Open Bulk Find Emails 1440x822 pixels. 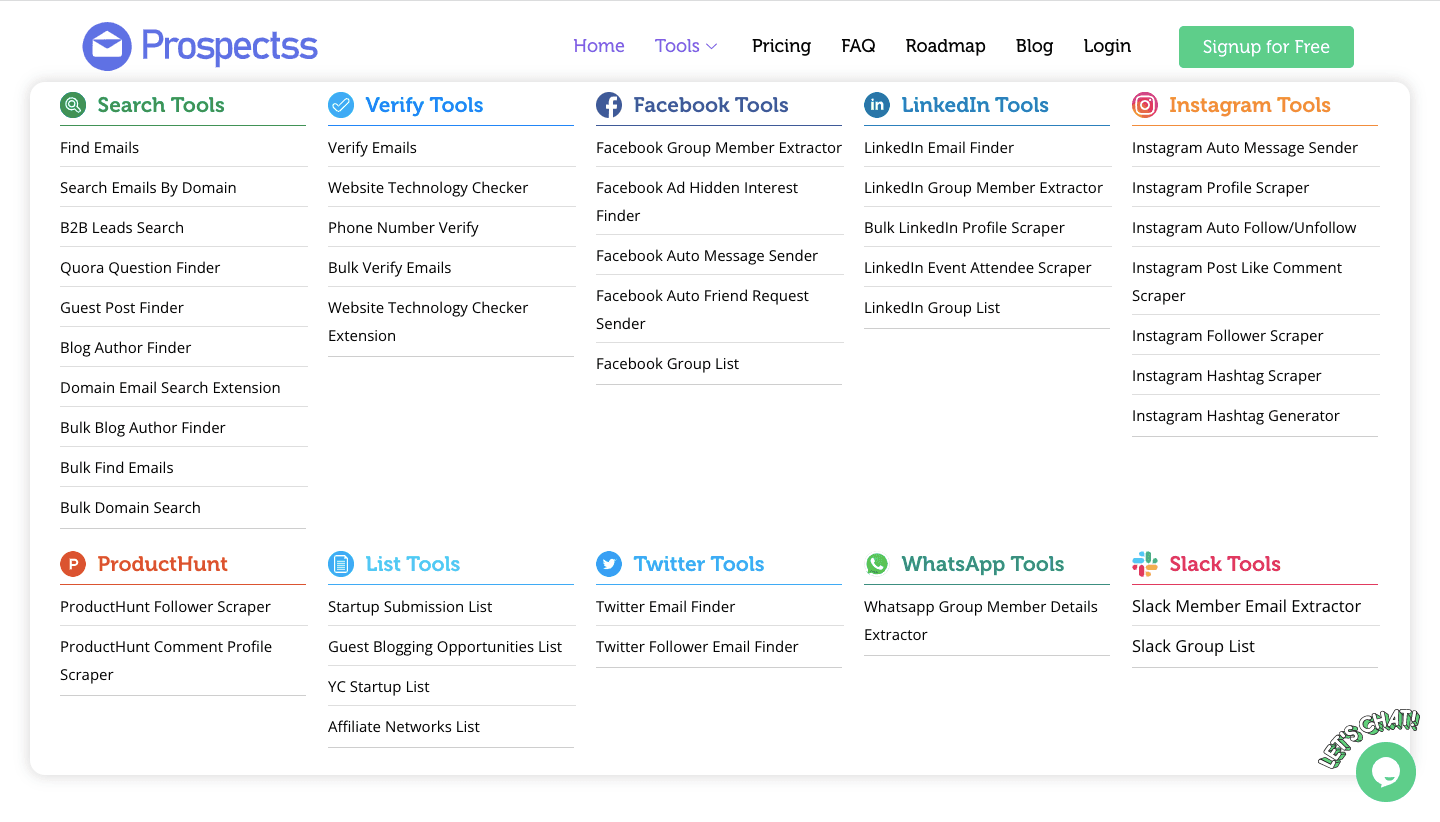click(117, 468)
